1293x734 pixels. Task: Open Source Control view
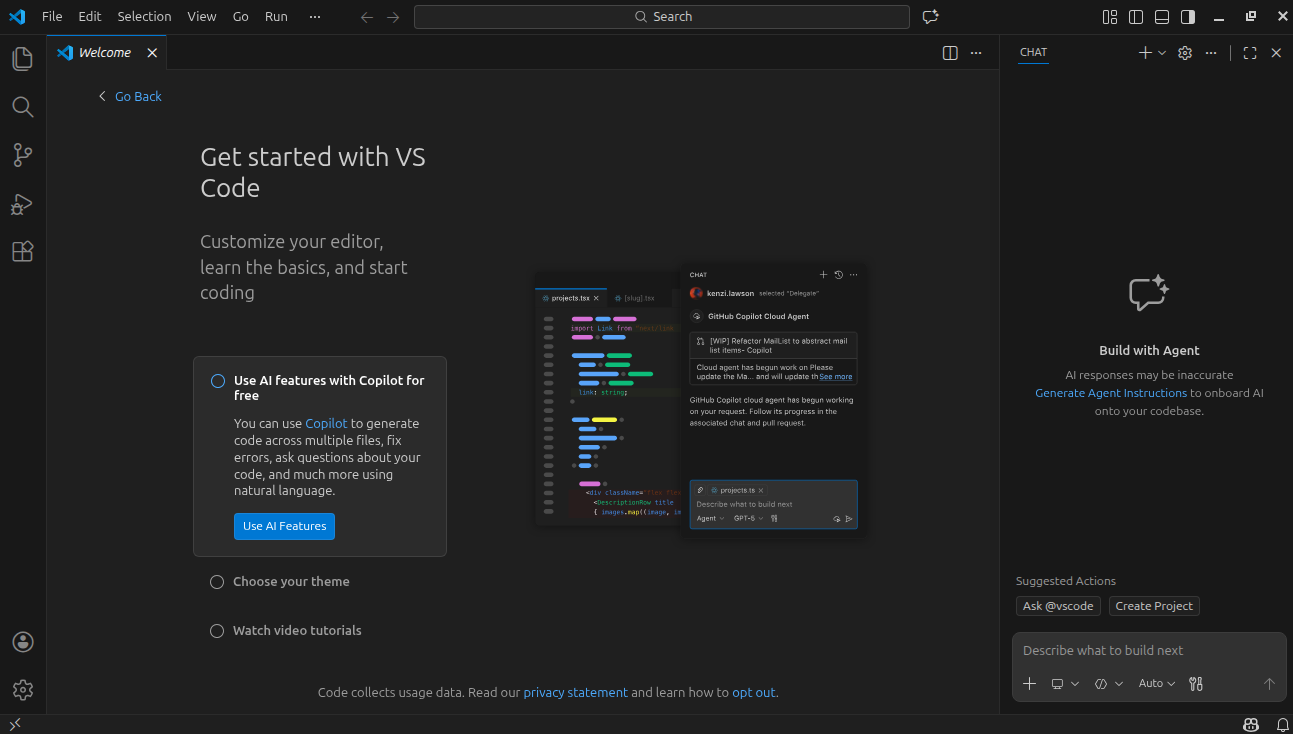22,155
